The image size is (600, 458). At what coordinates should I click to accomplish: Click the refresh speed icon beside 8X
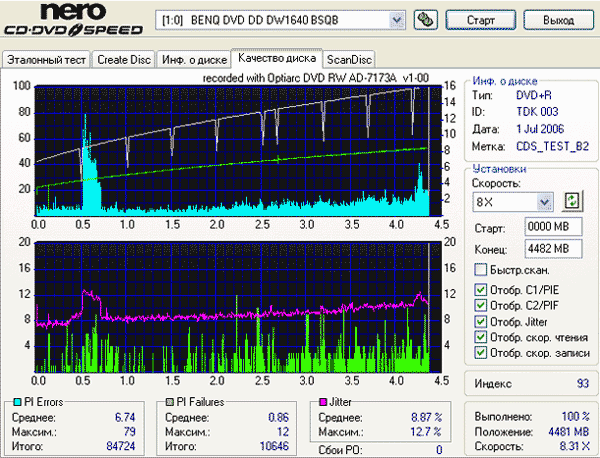click(572, 201)
